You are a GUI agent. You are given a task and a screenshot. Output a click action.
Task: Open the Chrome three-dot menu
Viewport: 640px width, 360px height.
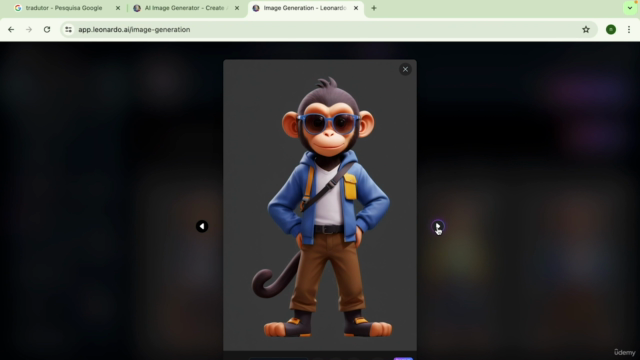coord(629,29)
